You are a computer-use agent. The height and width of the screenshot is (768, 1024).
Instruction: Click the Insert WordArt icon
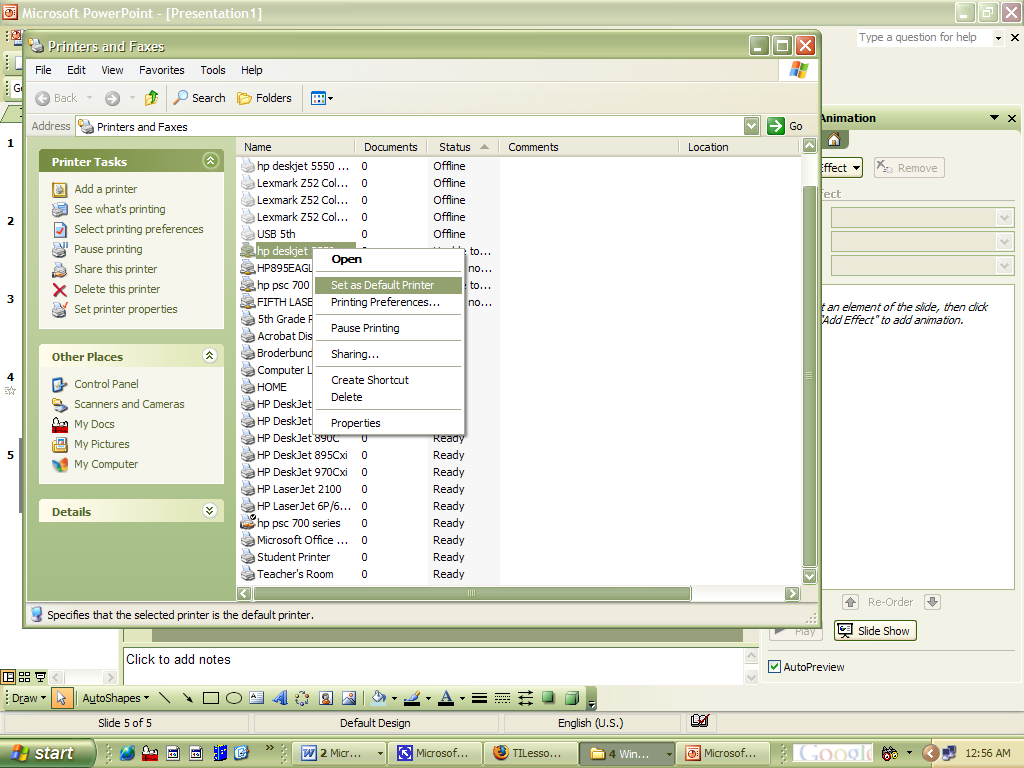coord(280,698)
